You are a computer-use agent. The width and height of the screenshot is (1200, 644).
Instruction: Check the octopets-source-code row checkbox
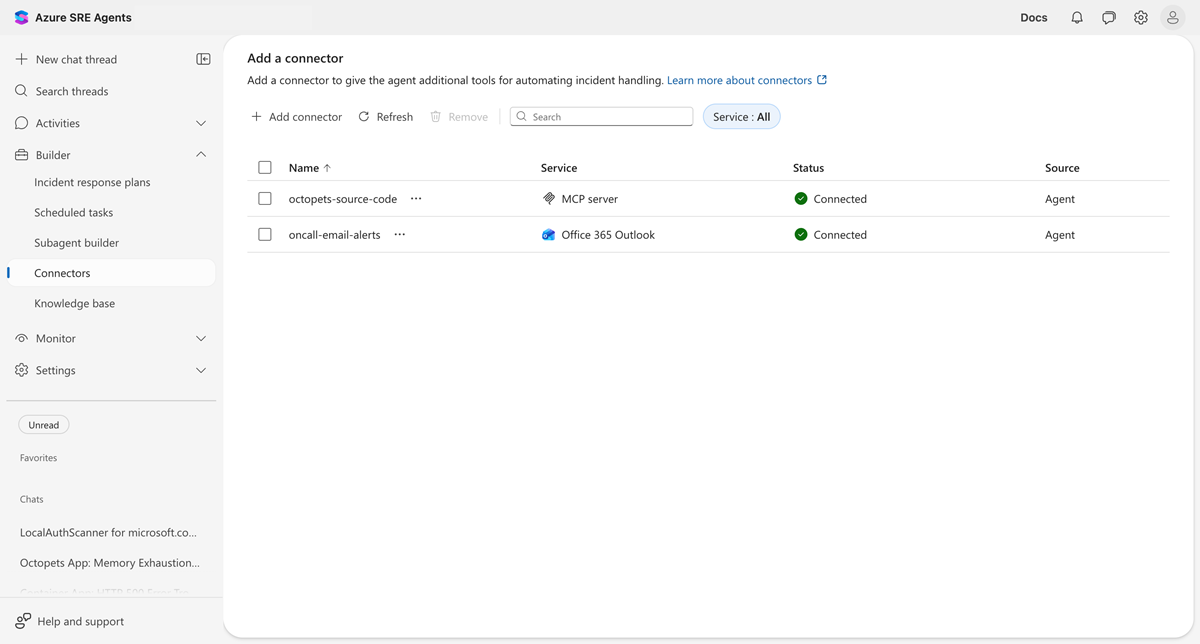265,199
